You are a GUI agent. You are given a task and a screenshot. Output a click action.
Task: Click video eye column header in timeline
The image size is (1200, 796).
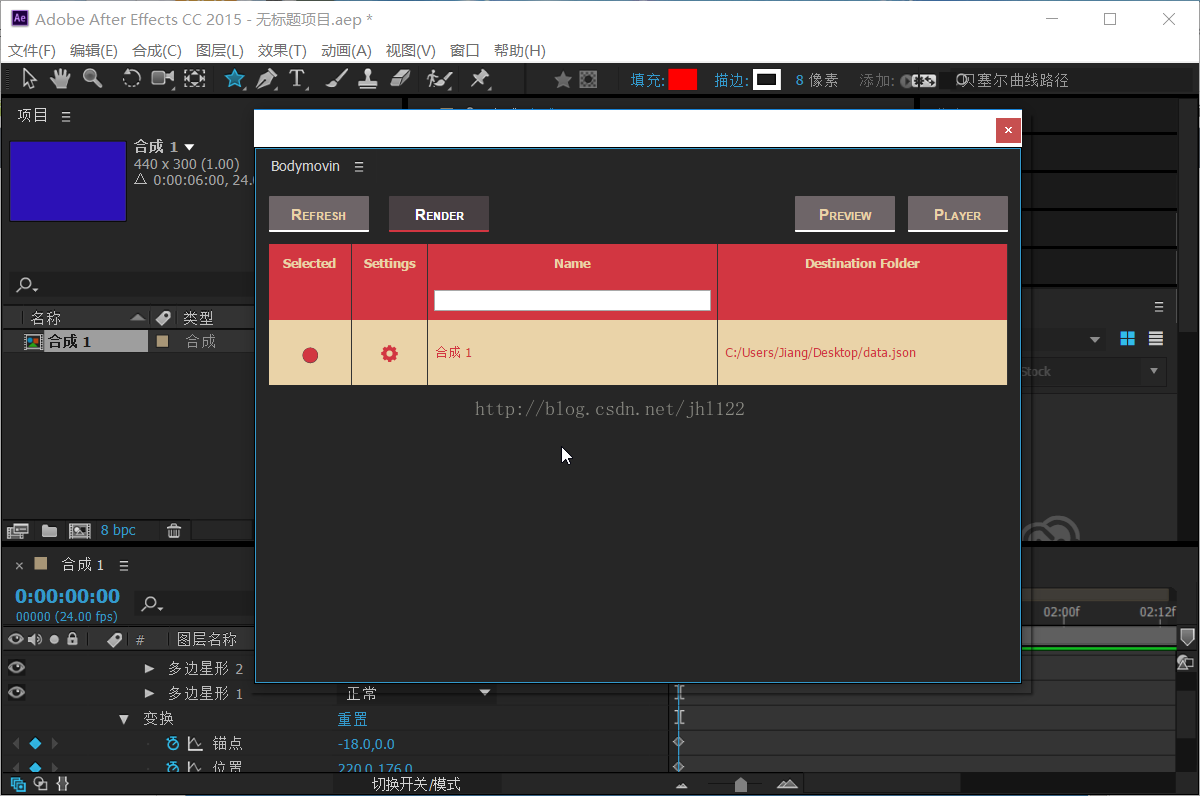(x=15, y=639)
